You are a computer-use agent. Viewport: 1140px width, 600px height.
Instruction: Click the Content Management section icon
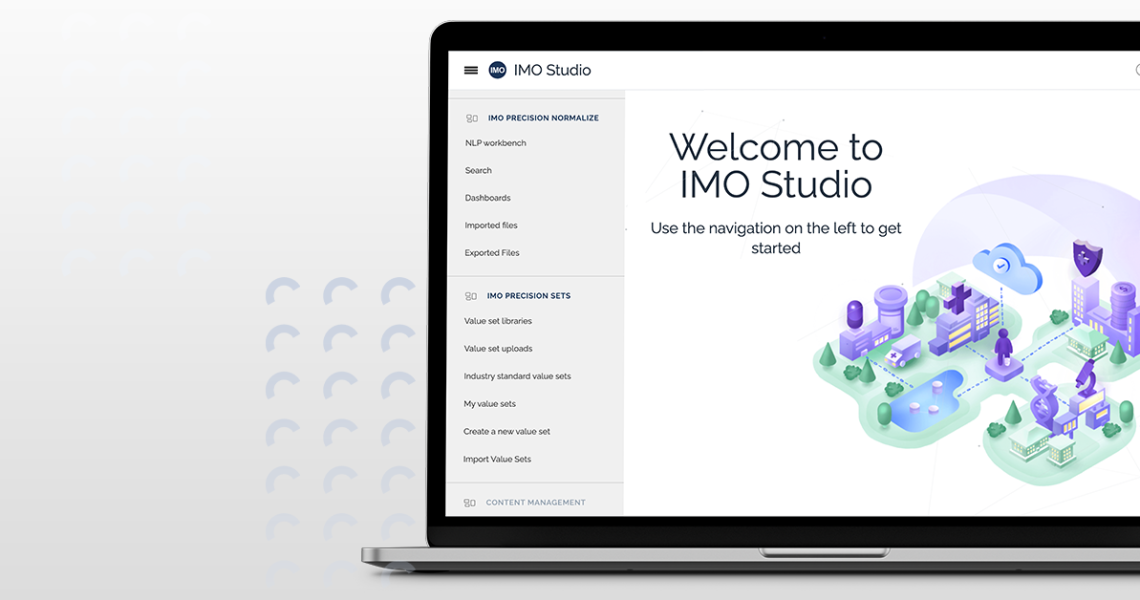point(470,503)
